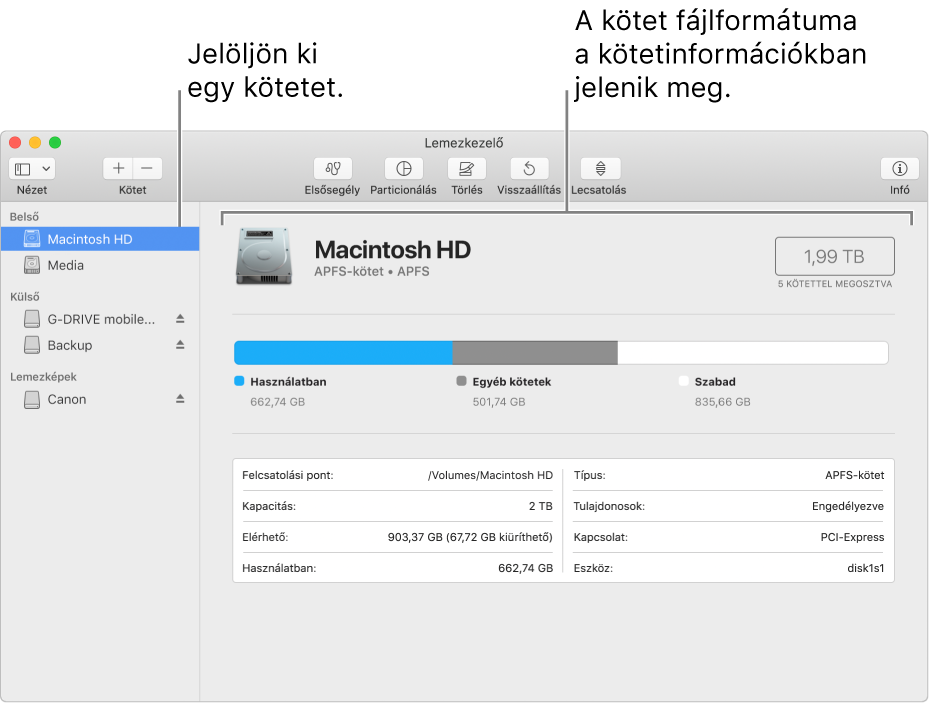Click the Media sidebar disk icon
Image resolution: width=931 pixels, height=705 pixels.
click(32, 265)
